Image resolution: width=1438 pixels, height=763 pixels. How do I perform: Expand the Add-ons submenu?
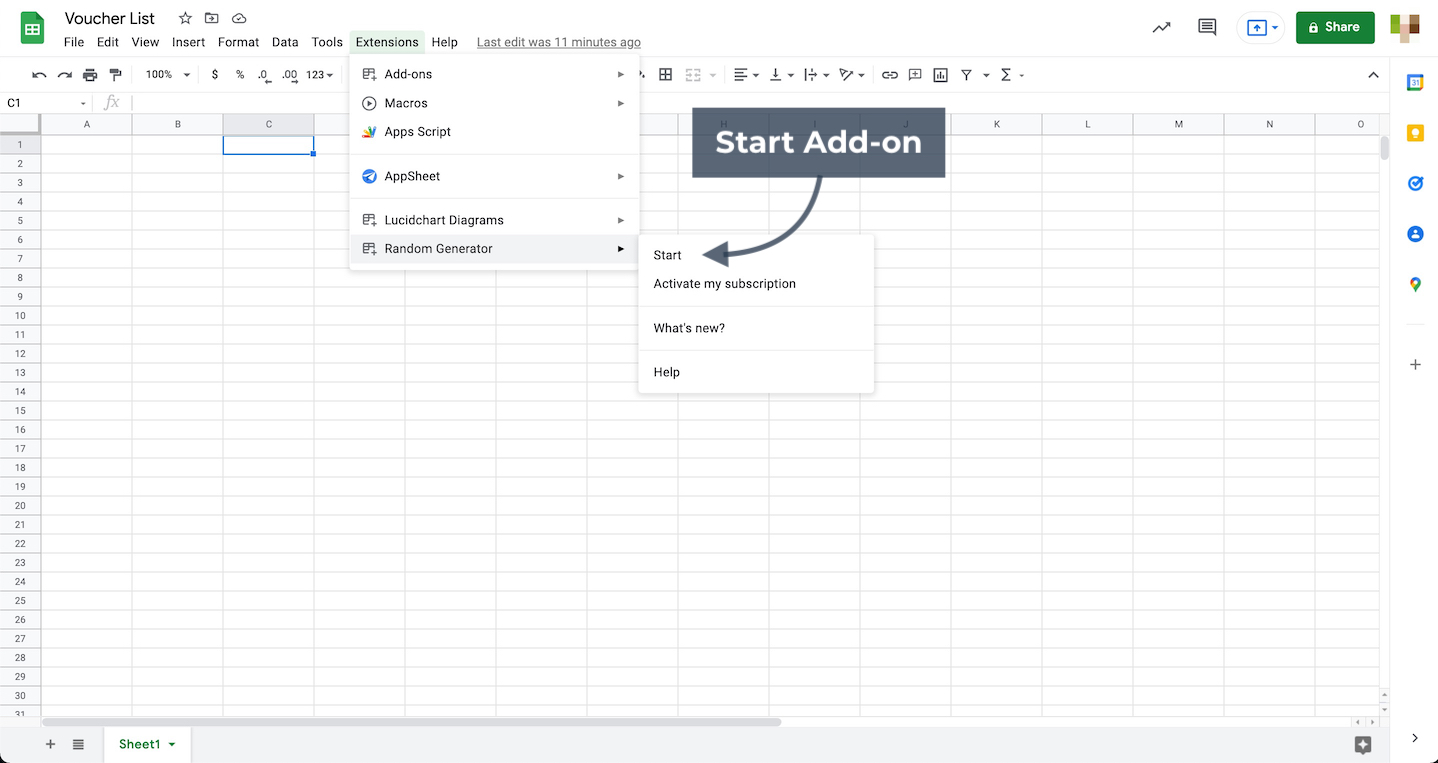tap(494, 74)
